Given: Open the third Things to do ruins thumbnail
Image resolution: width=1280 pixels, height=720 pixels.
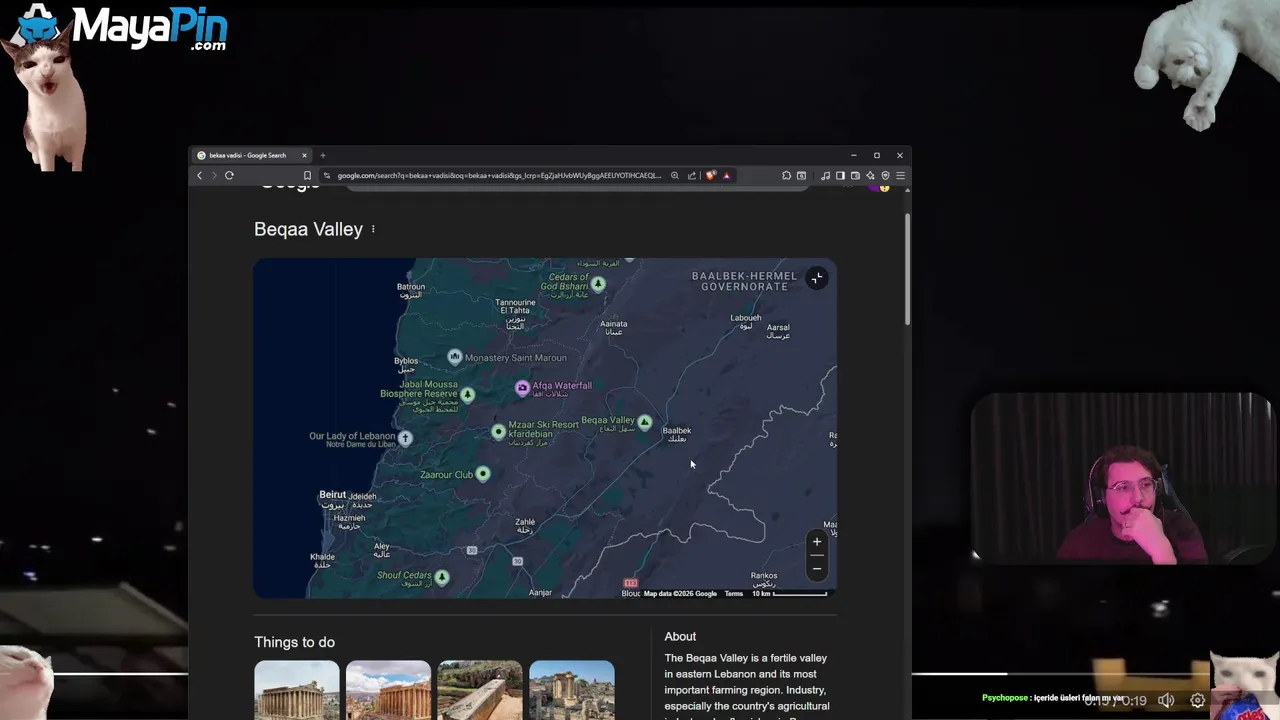Looking at the screenshot, I should tap(480, 690).
